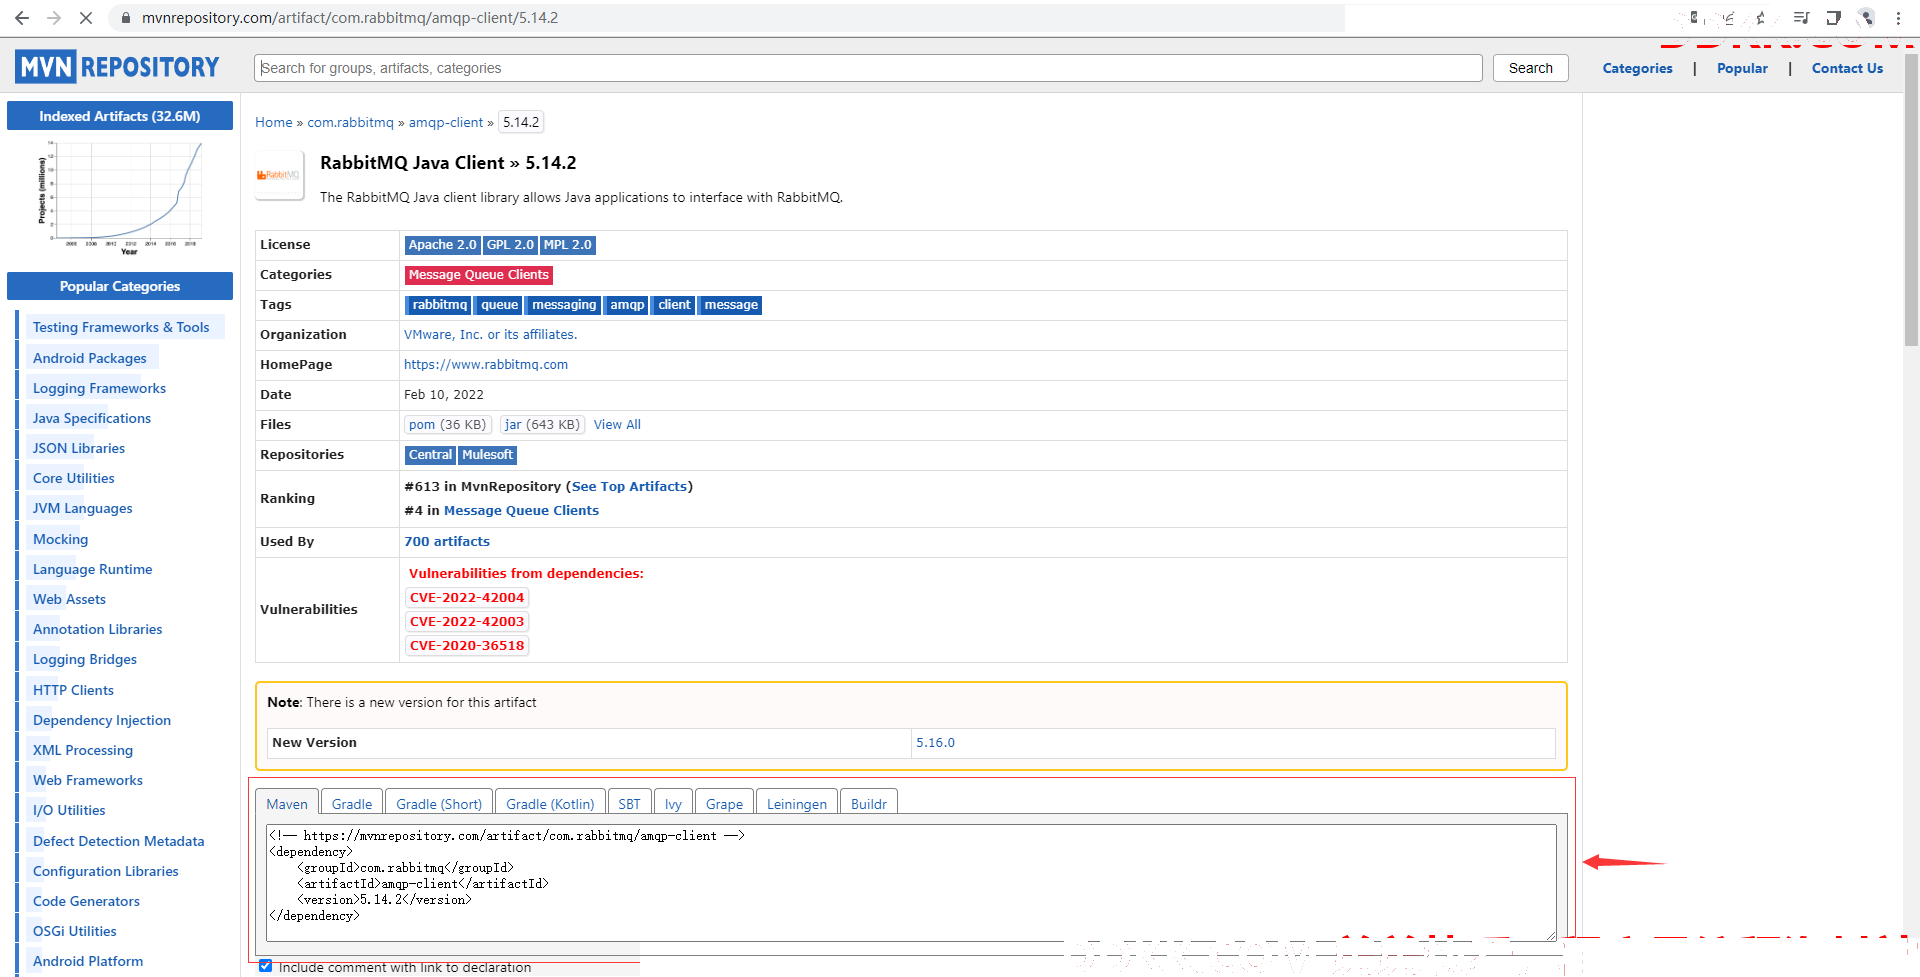
Task: Click the Search button
Action: [x=1530, y=68]
